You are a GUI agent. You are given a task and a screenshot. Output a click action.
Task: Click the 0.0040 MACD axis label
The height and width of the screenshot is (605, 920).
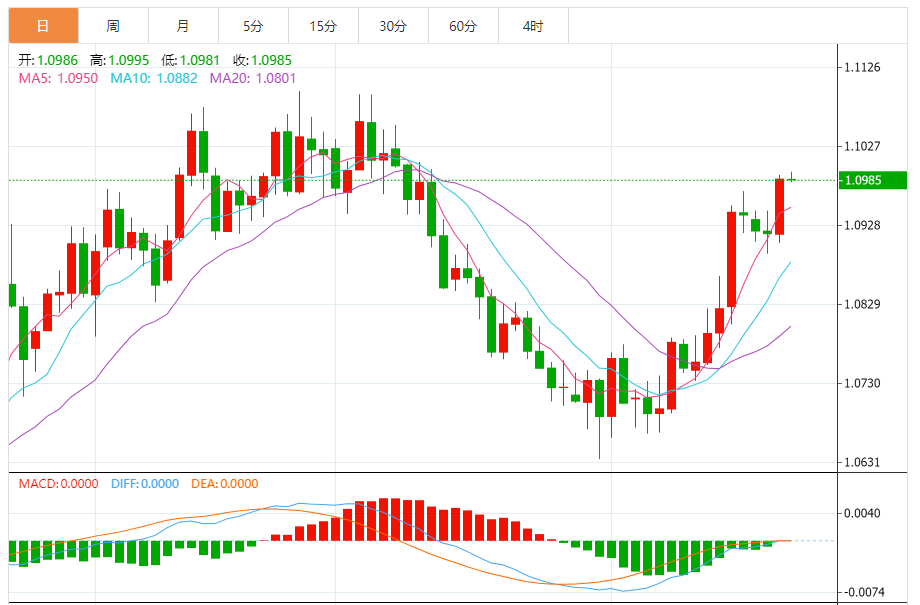pyautogui.click(x=862, y=513)
